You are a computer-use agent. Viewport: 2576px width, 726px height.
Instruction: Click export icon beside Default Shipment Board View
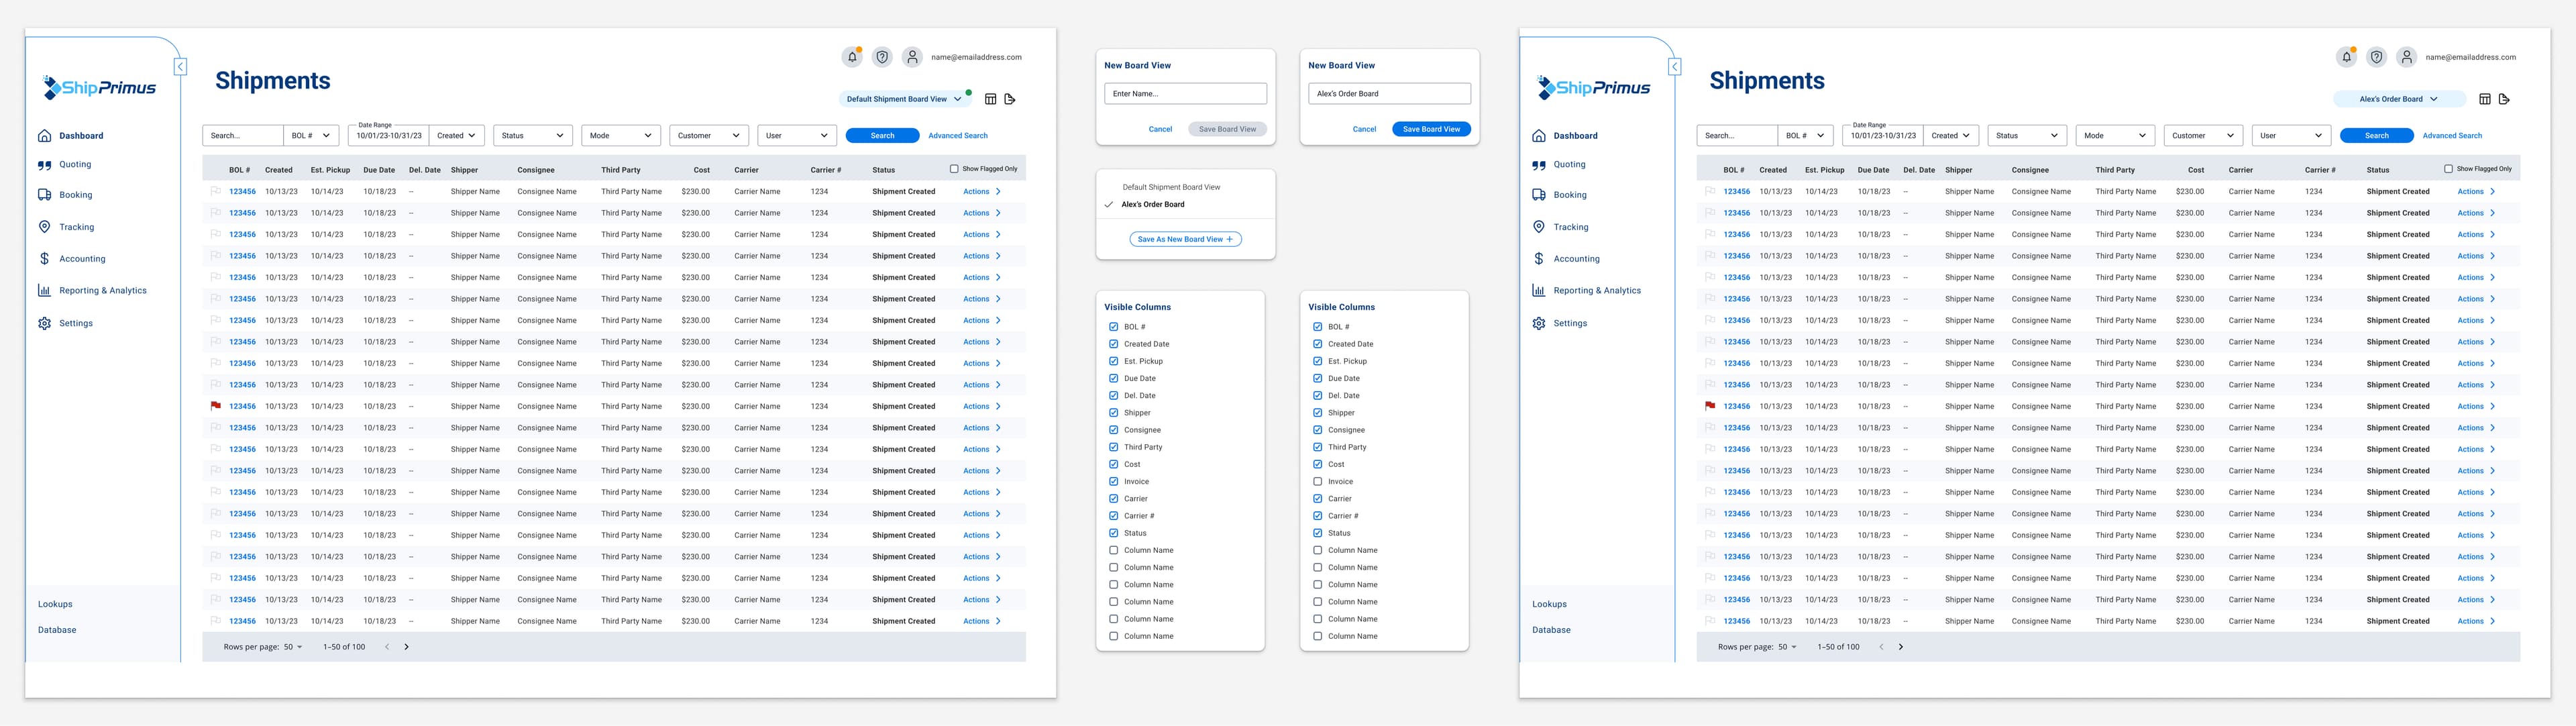click(x=1010, y=99)
